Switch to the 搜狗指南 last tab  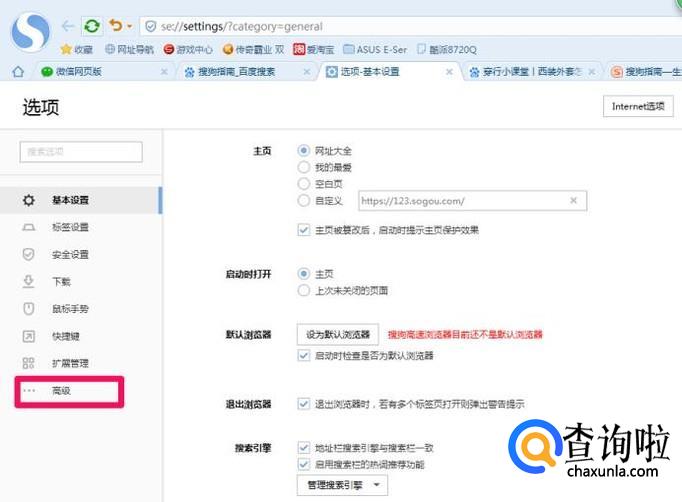coord(645,71)
